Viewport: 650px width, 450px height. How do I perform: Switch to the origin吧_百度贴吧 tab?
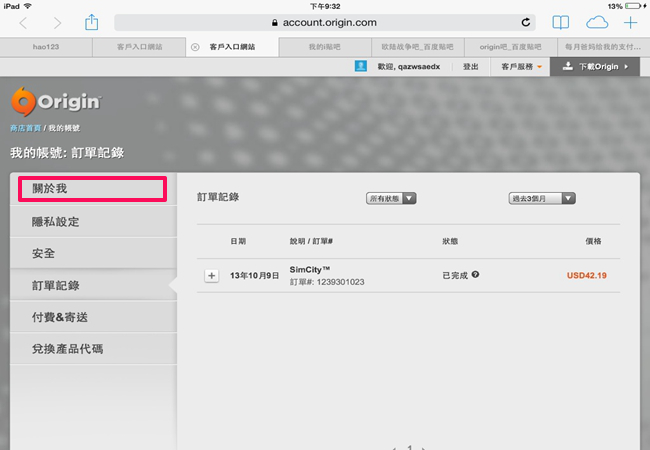tap(510, 47)
